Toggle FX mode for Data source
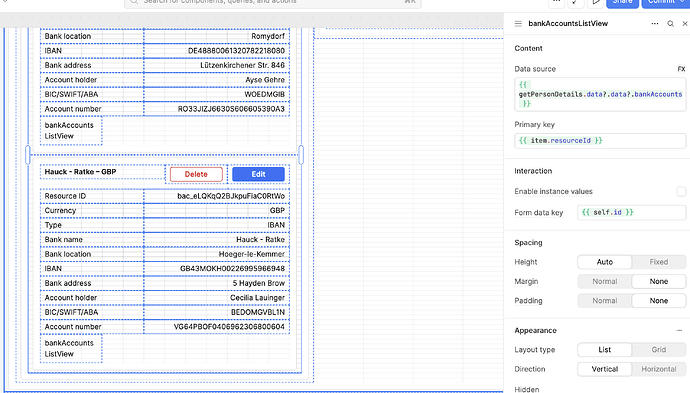Screen dimensions: 690x393 [x=681, y=69]
